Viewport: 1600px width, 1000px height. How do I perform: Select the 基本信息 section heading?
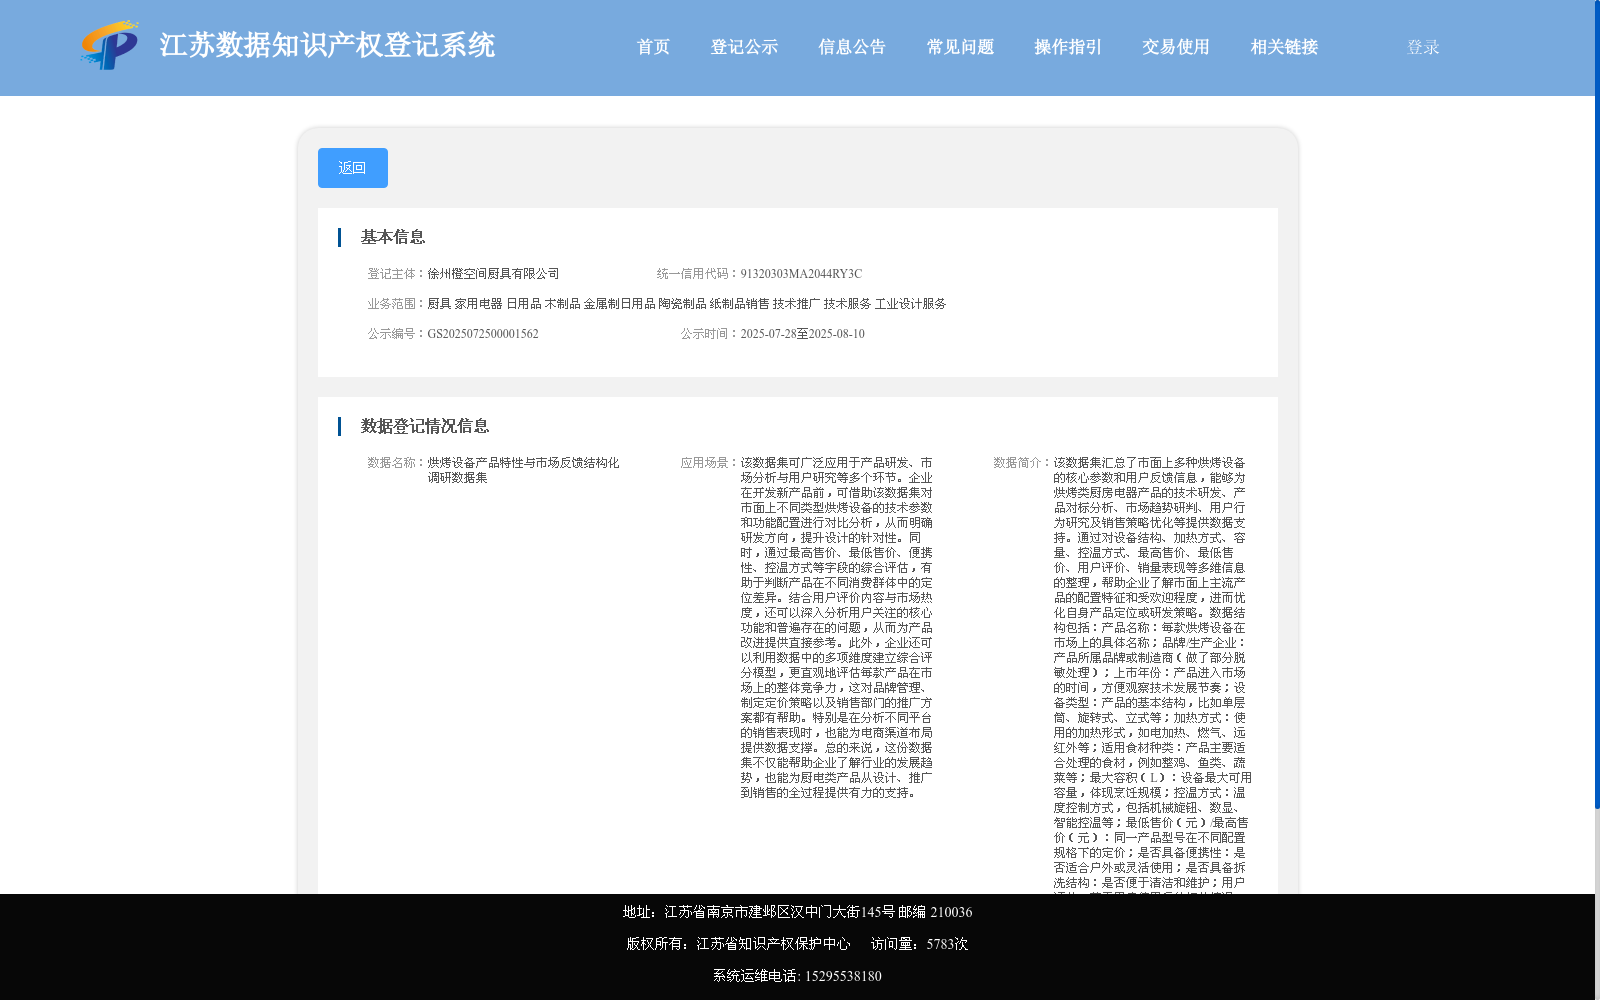(x=393, y=237)
